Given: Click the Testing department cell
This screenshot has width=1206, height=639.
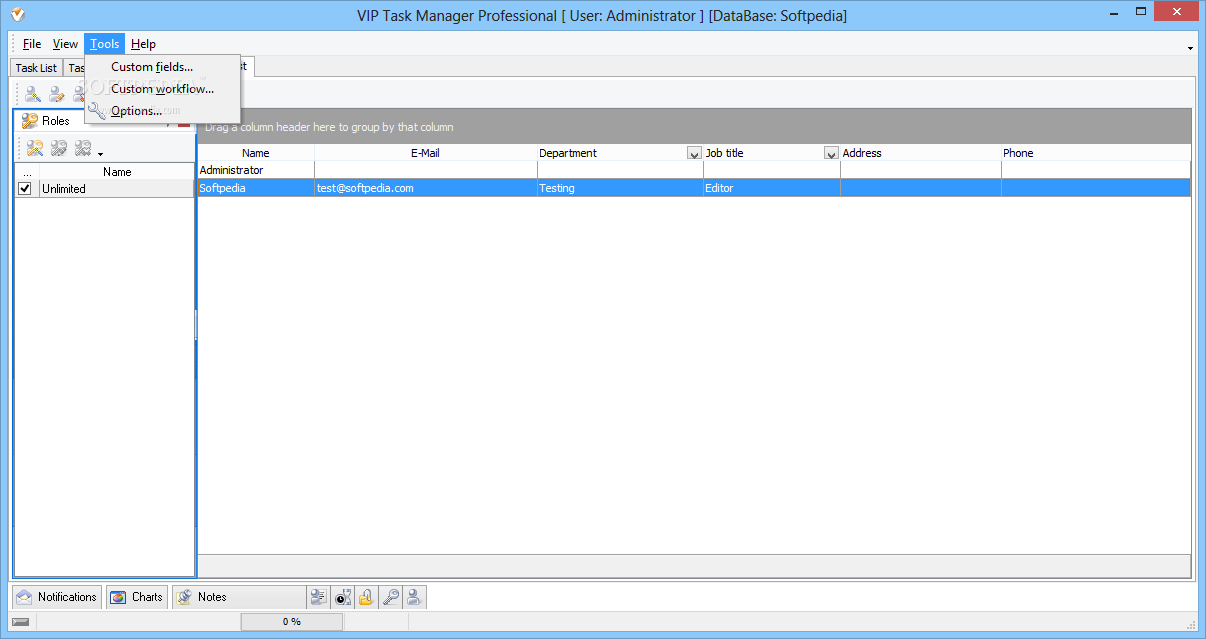Looking at the screenshot, I should [x=620, y=188].
